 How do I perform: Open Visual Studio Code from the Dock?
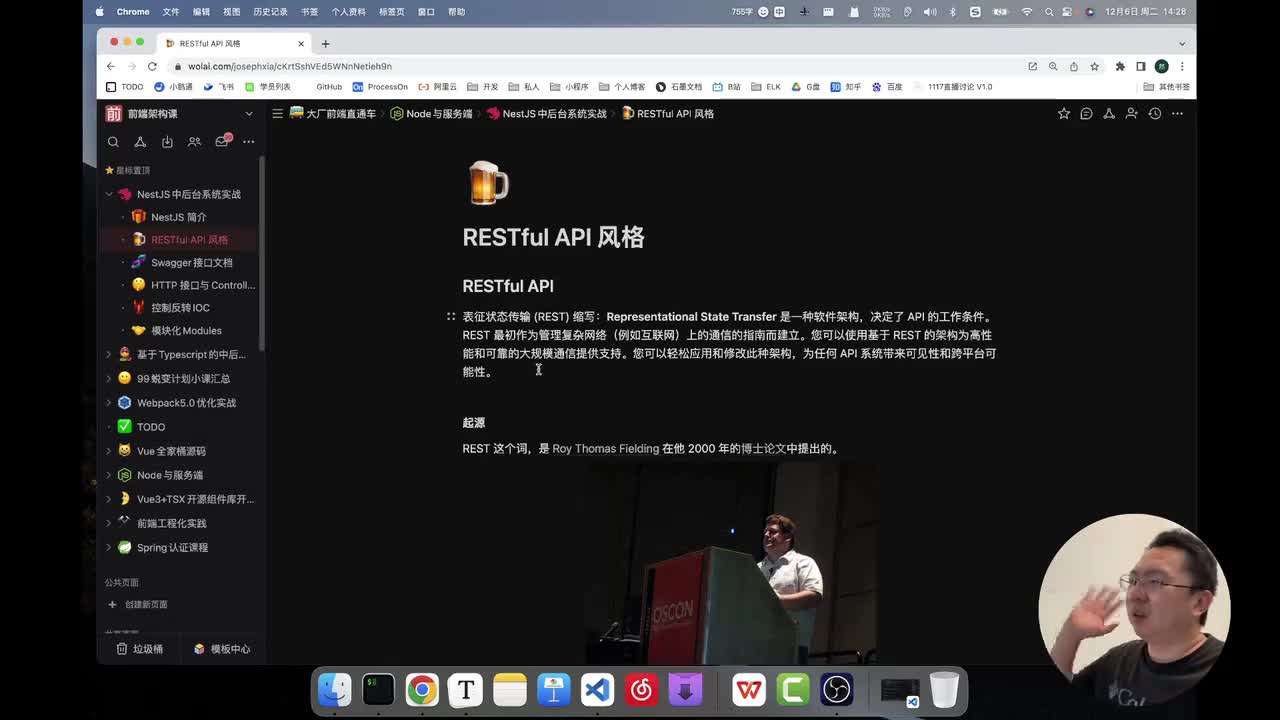pos(597,690)
